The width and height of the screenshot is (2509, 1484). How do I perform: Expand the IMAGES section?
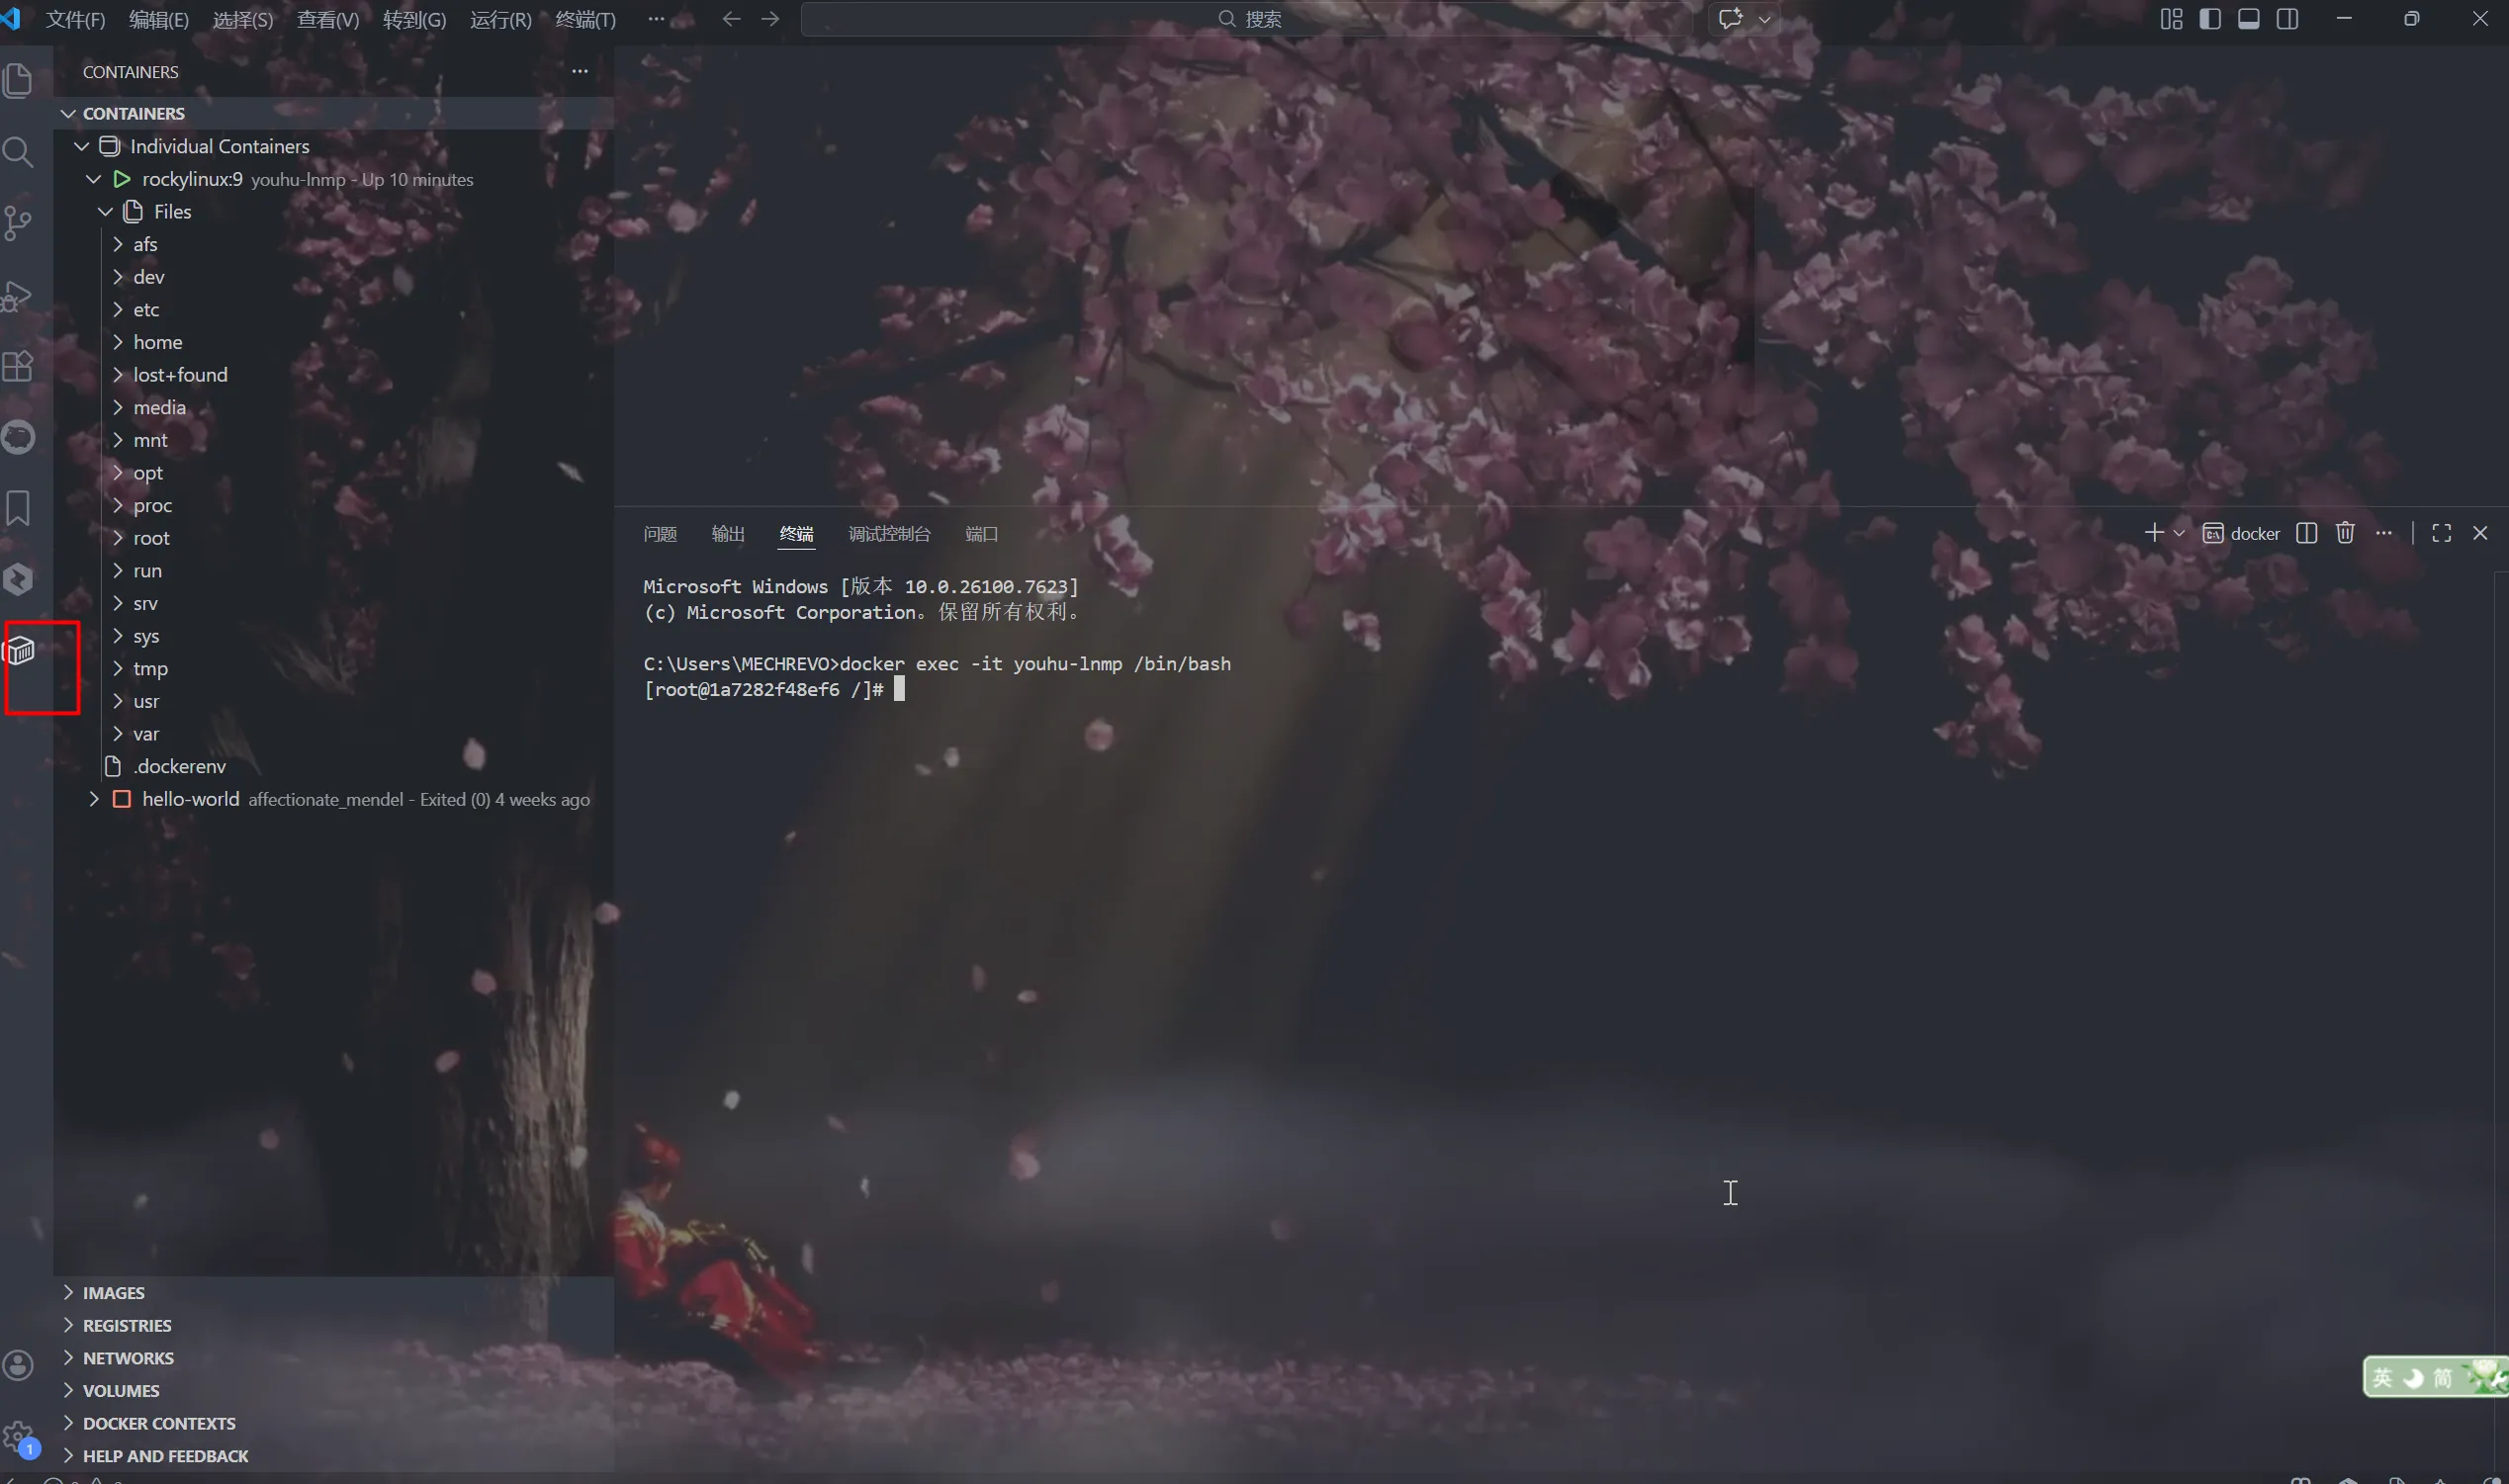(113, 1292)
